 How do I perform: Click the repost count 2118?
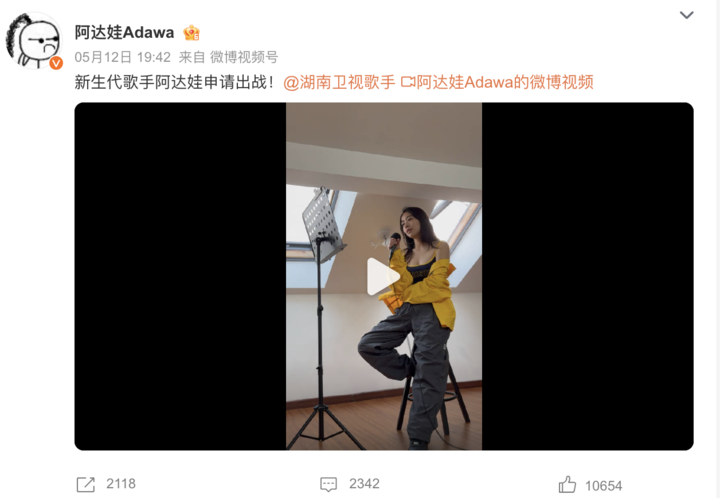click(x=121, y=484)
